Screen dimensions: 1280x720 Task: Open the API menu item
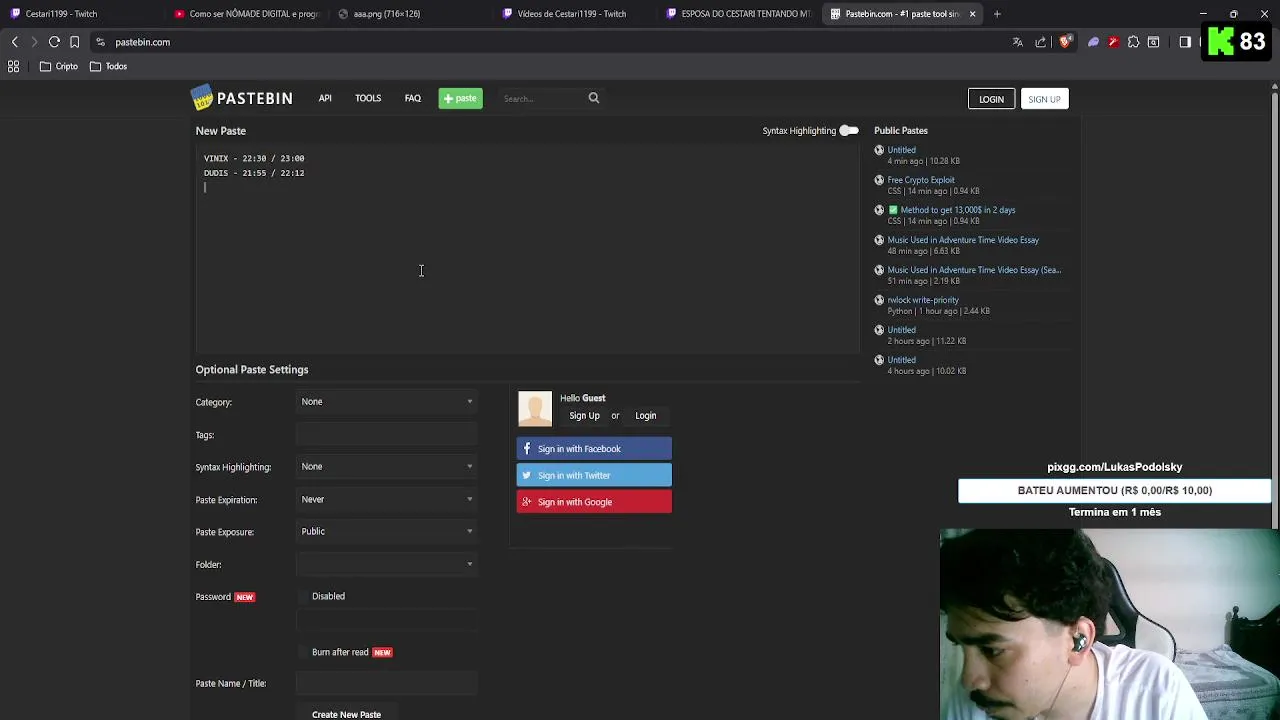point(325,98)
